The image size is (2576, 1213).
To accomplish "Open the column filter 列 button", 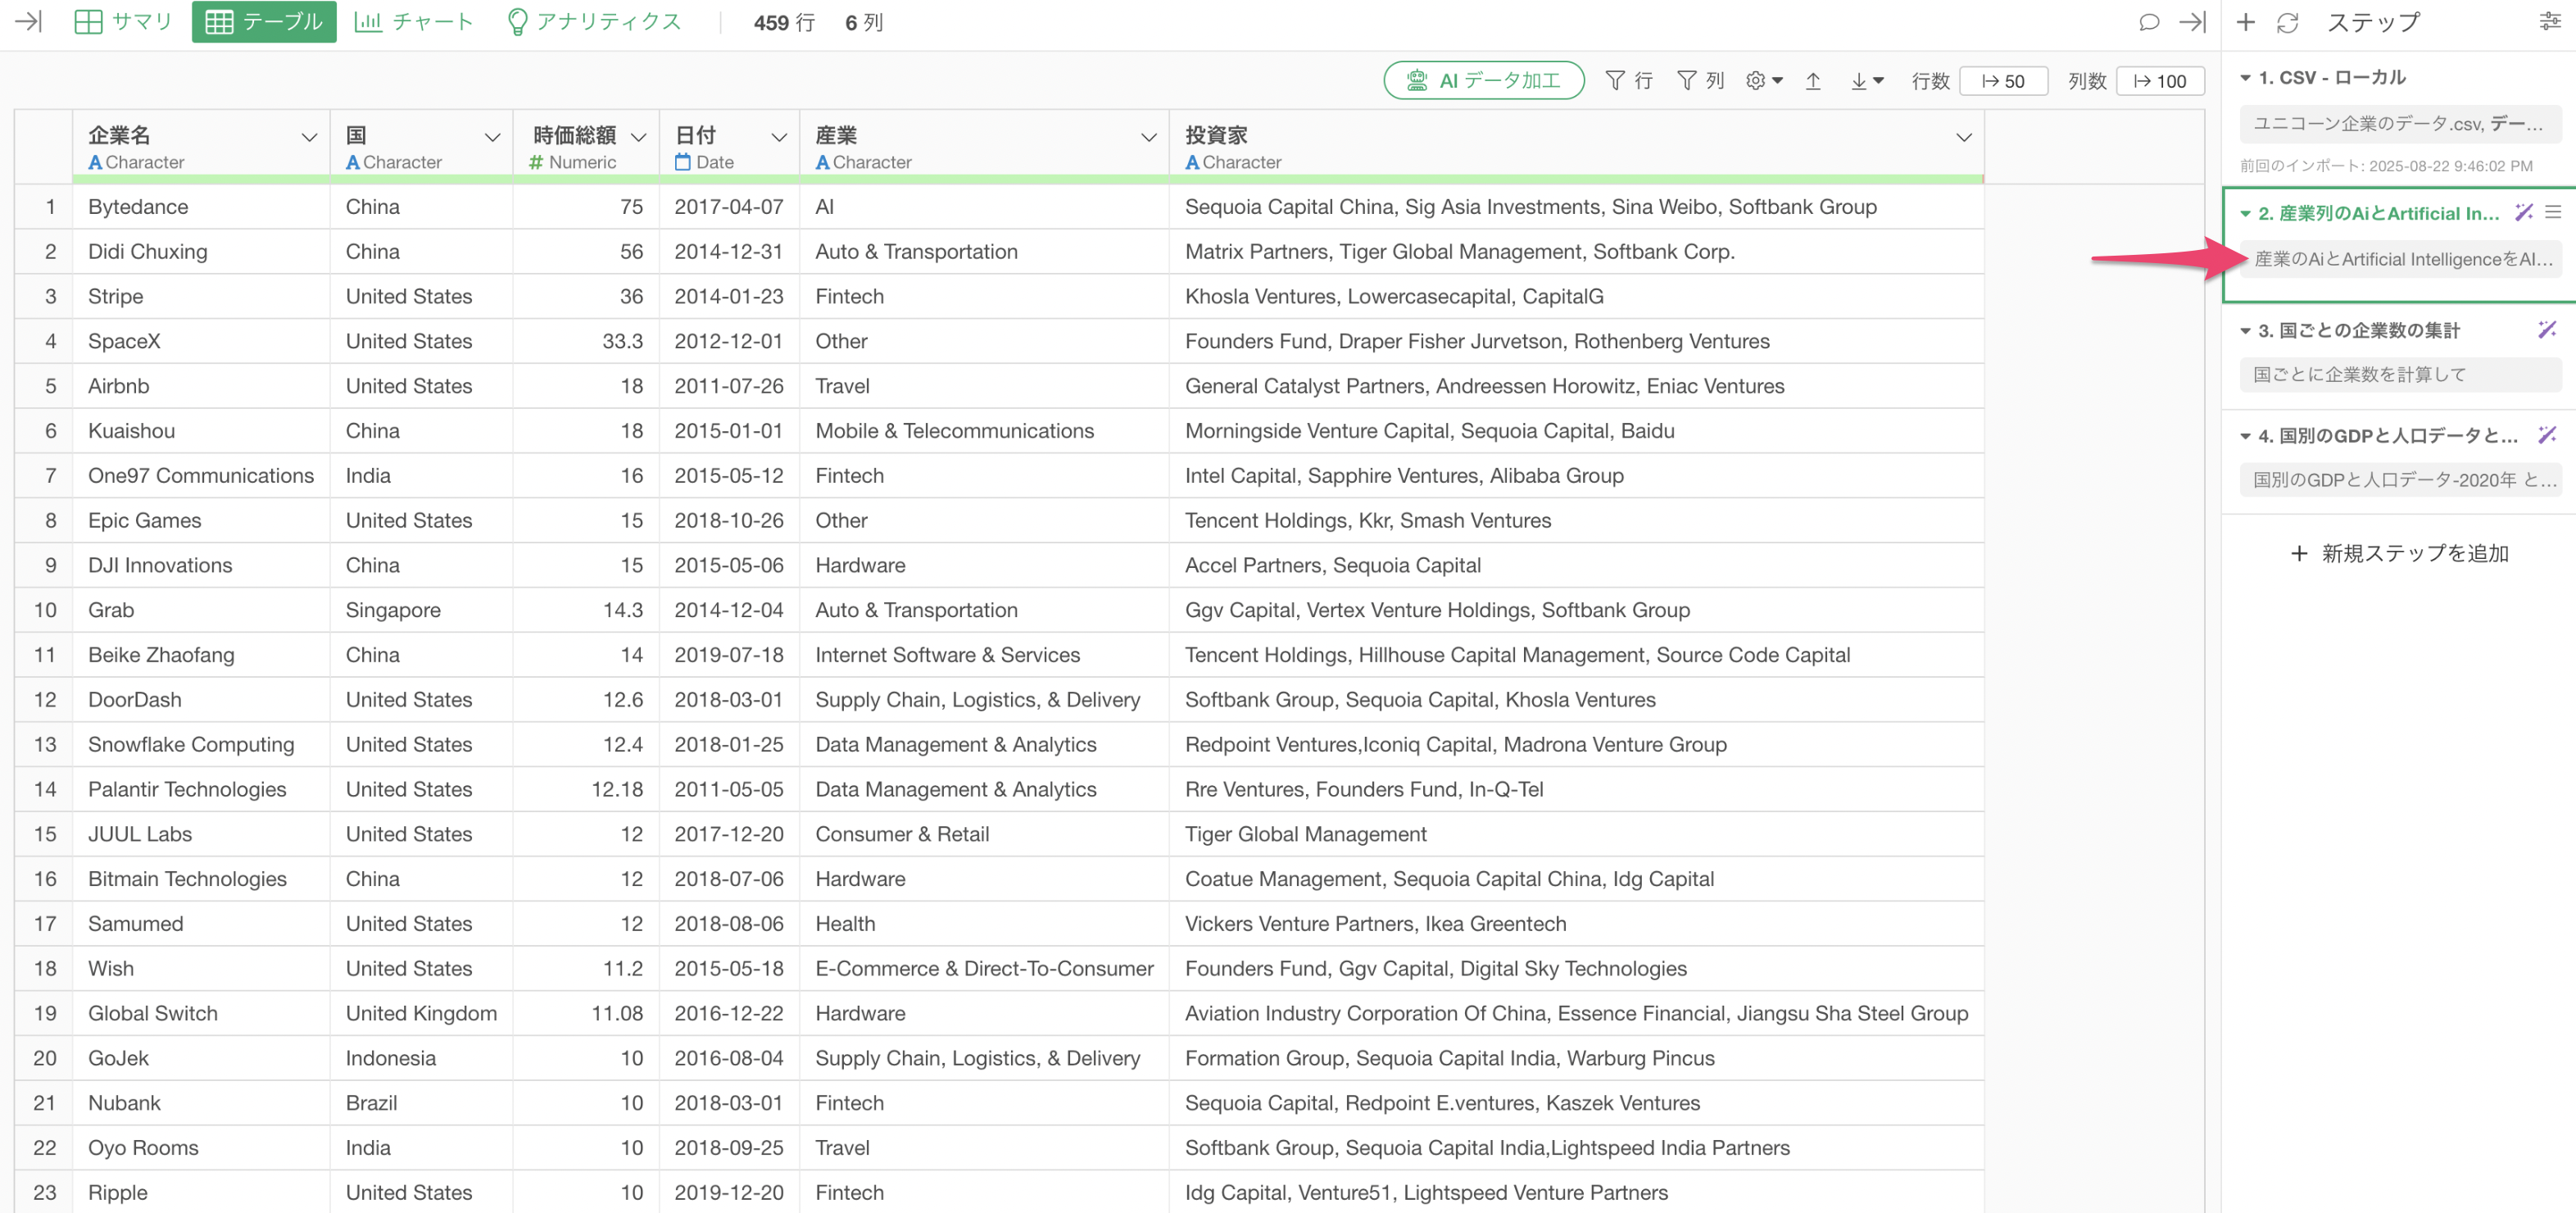I will pyautogui.click(x=1701, y=80).
